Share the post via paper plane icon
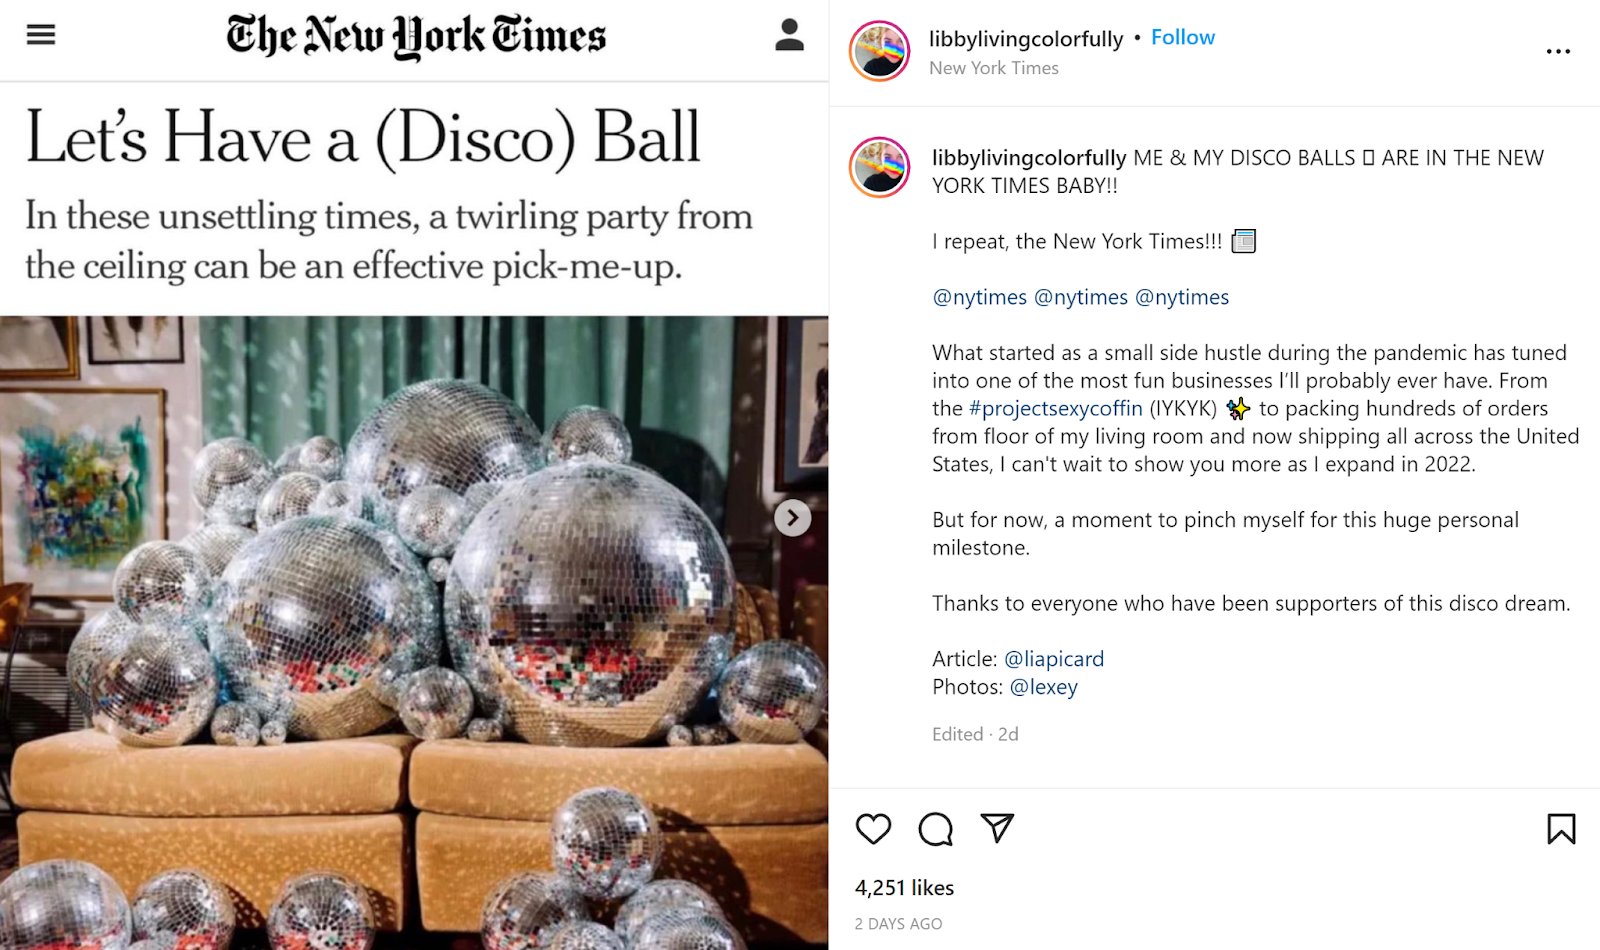Image resolution: width=1600 pixels, height=950 pixels. [997, 828]
